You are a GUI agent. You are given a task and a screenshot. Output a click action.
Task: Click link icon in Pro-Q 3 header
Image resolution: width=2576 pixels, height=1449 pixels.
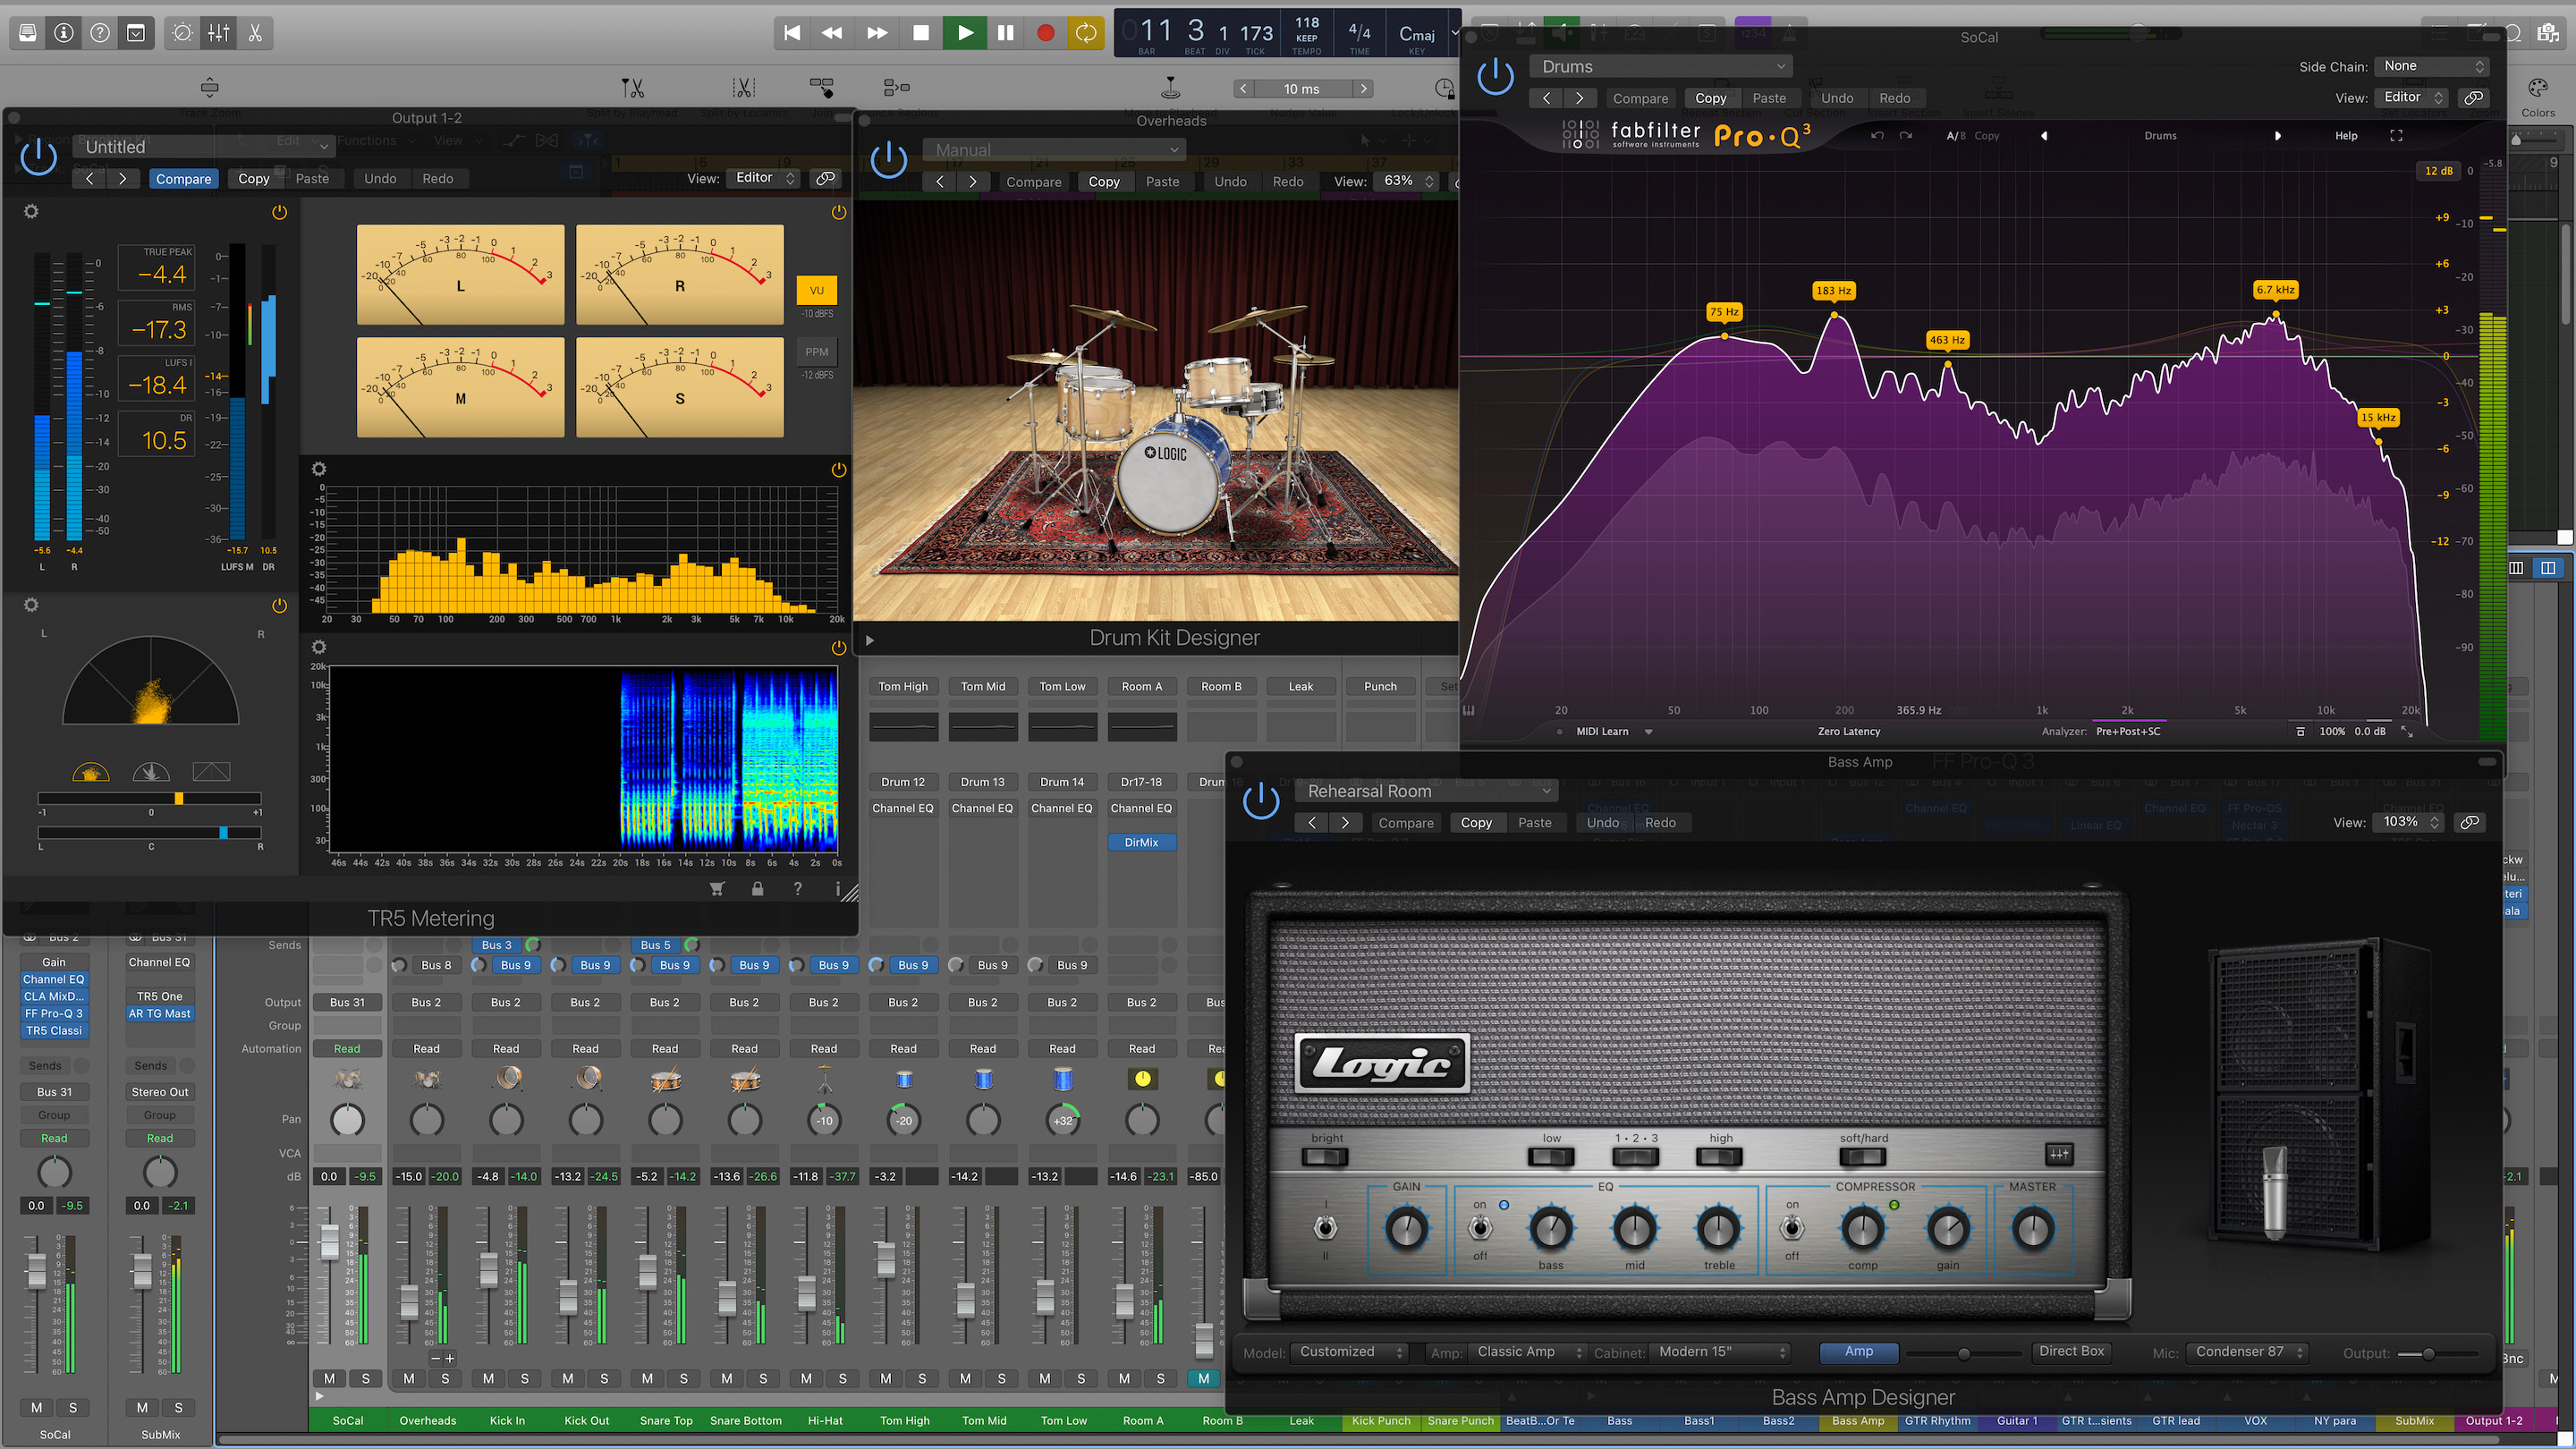[2473, 97]
